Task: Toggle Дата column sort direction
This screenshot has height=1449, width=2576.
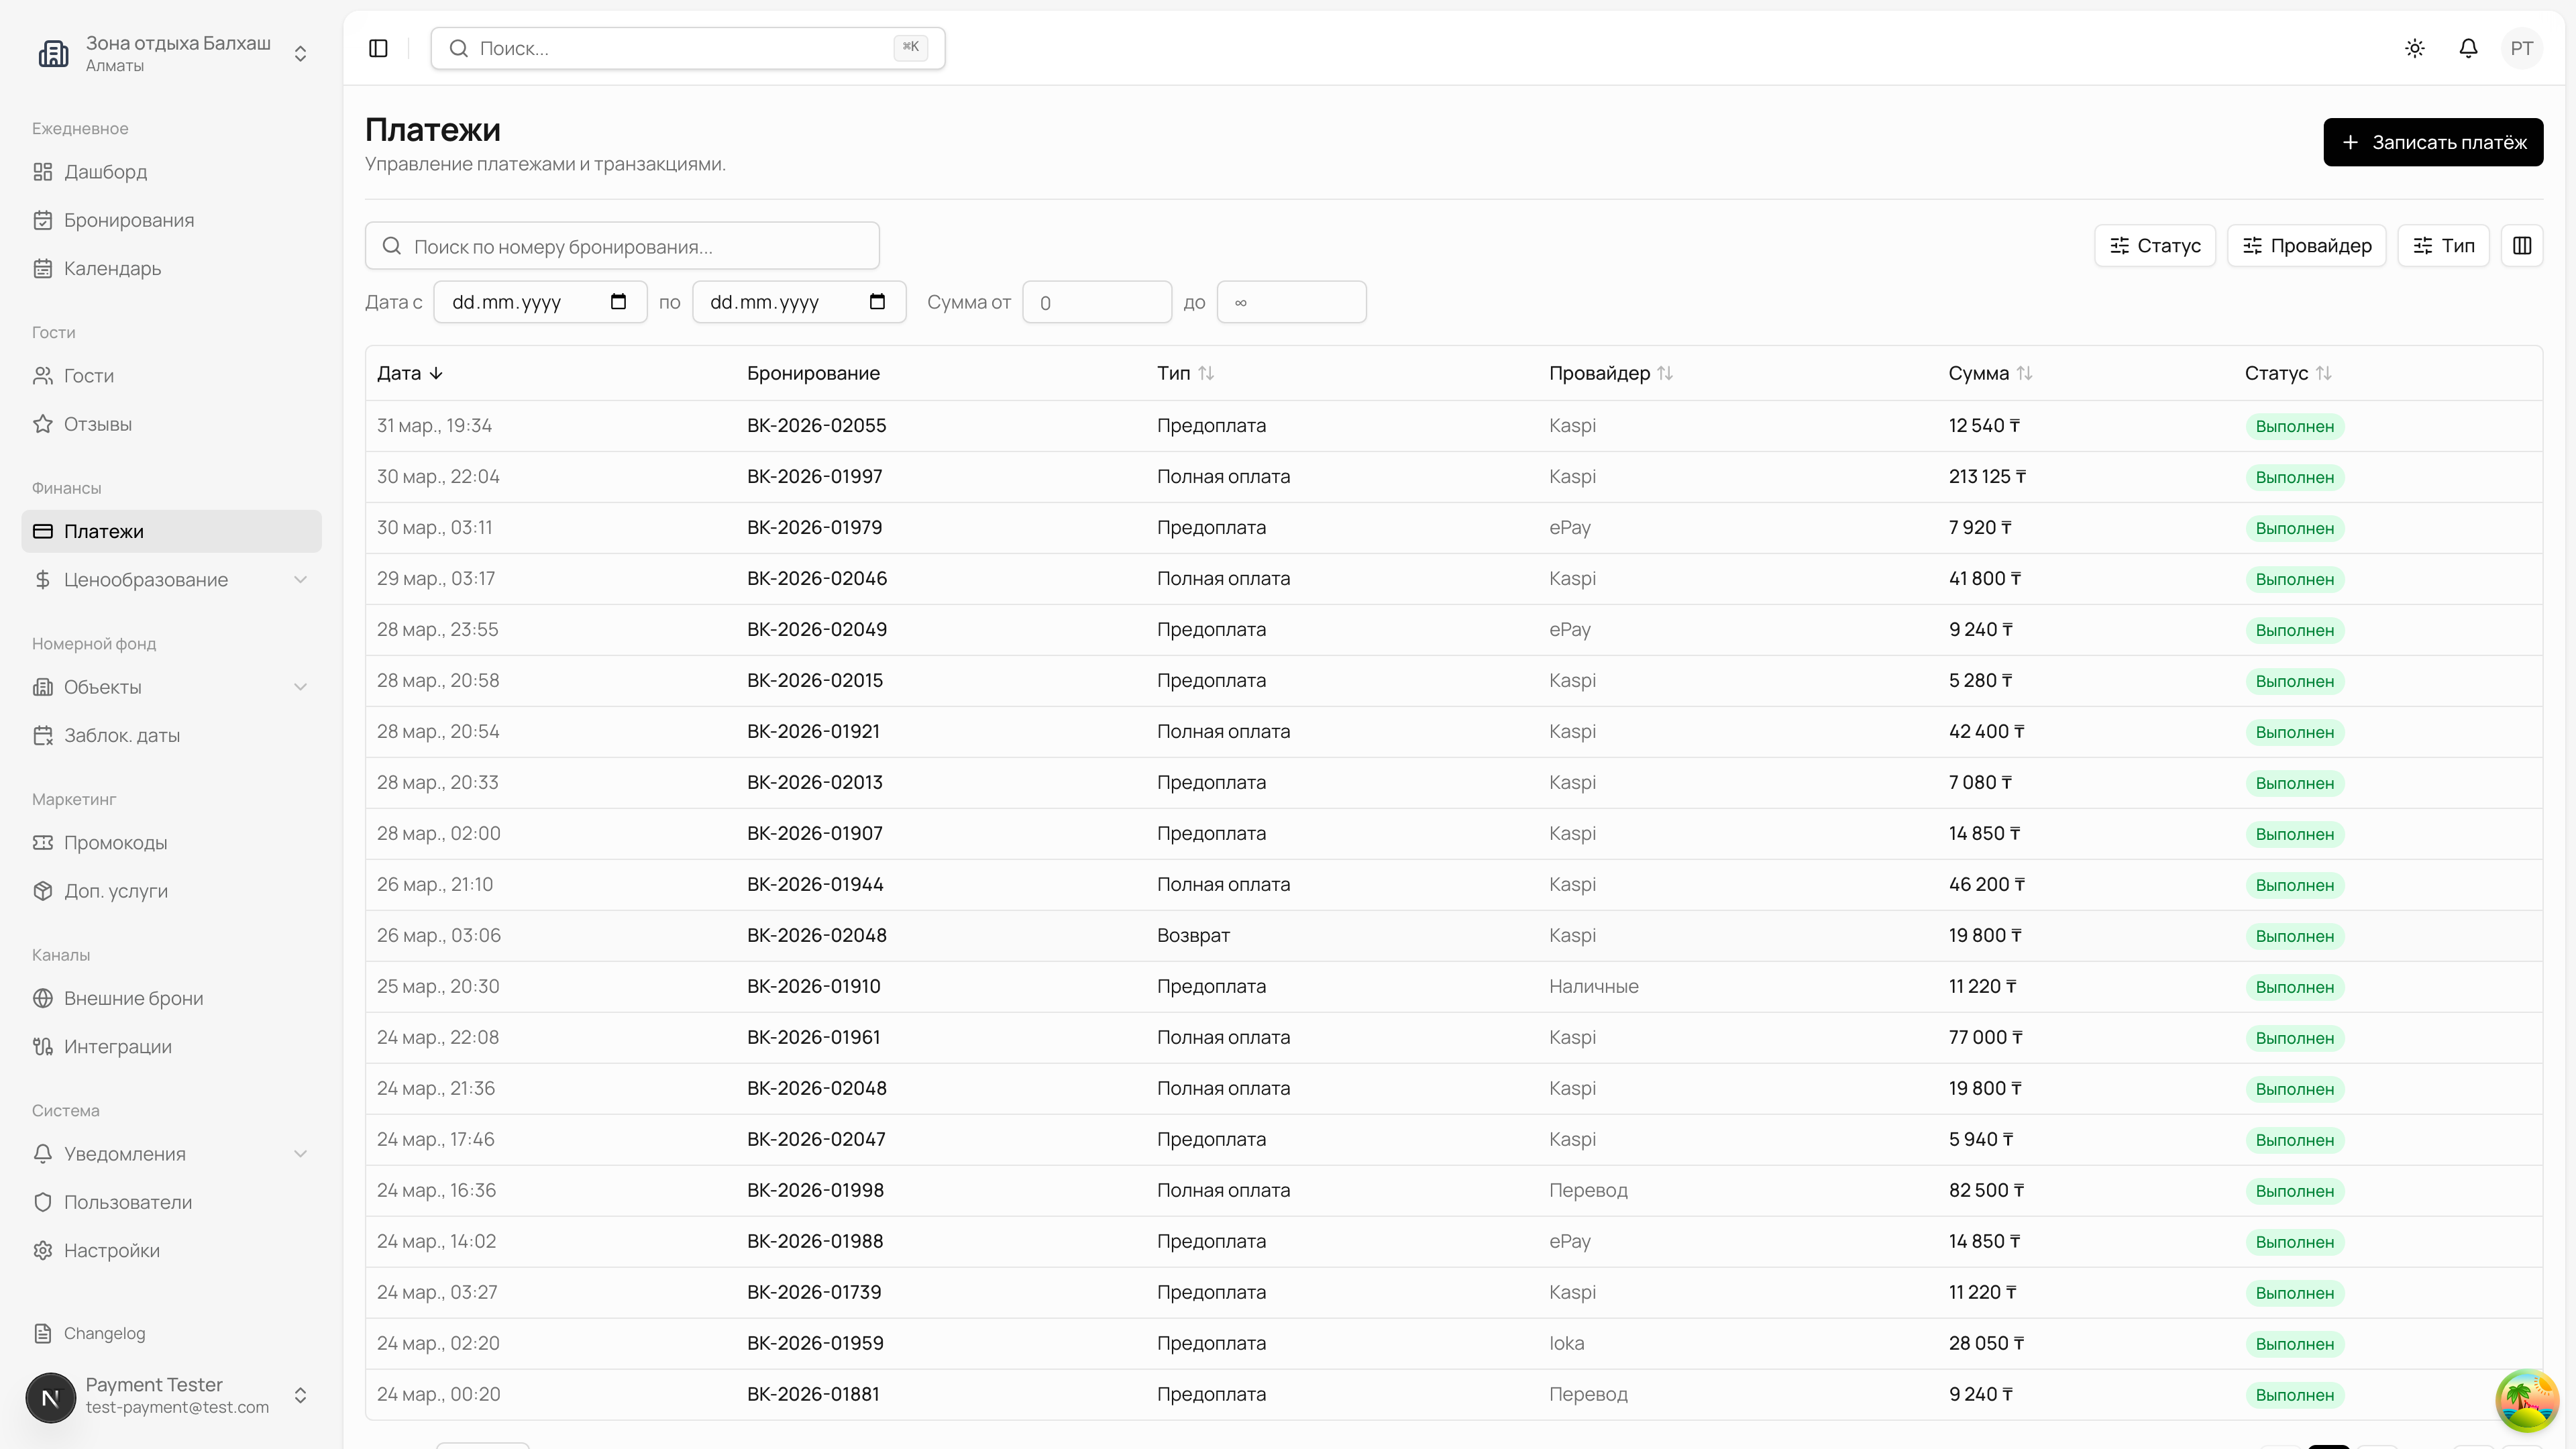Action: pyautogui.click(x=409, y=373)
